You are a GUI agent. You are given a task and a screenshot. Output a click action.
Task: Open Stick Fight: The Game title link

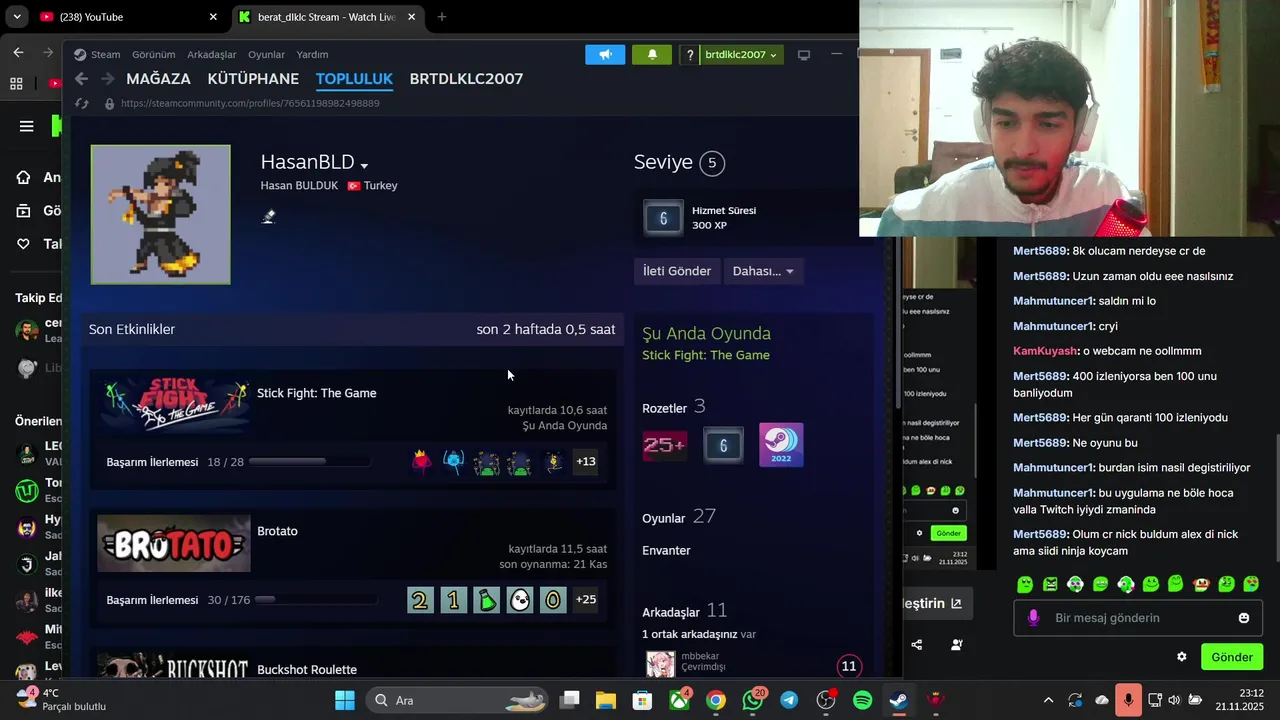coord(317,393)
